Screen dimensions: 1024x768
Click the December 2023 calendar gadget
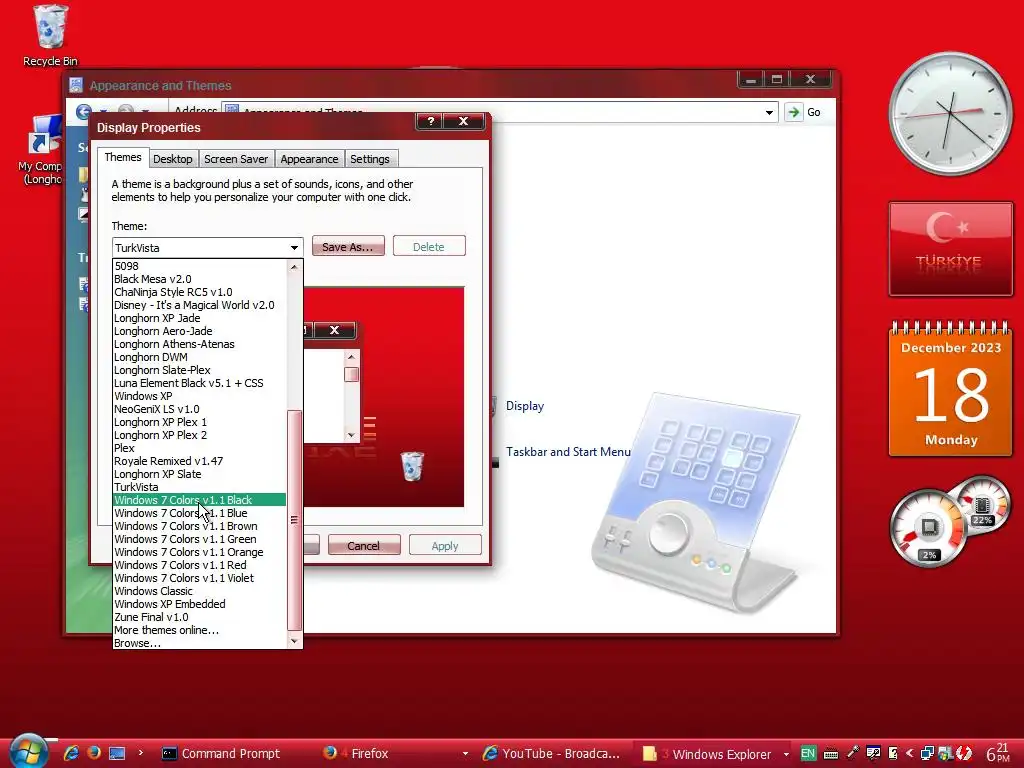point(951,388)
